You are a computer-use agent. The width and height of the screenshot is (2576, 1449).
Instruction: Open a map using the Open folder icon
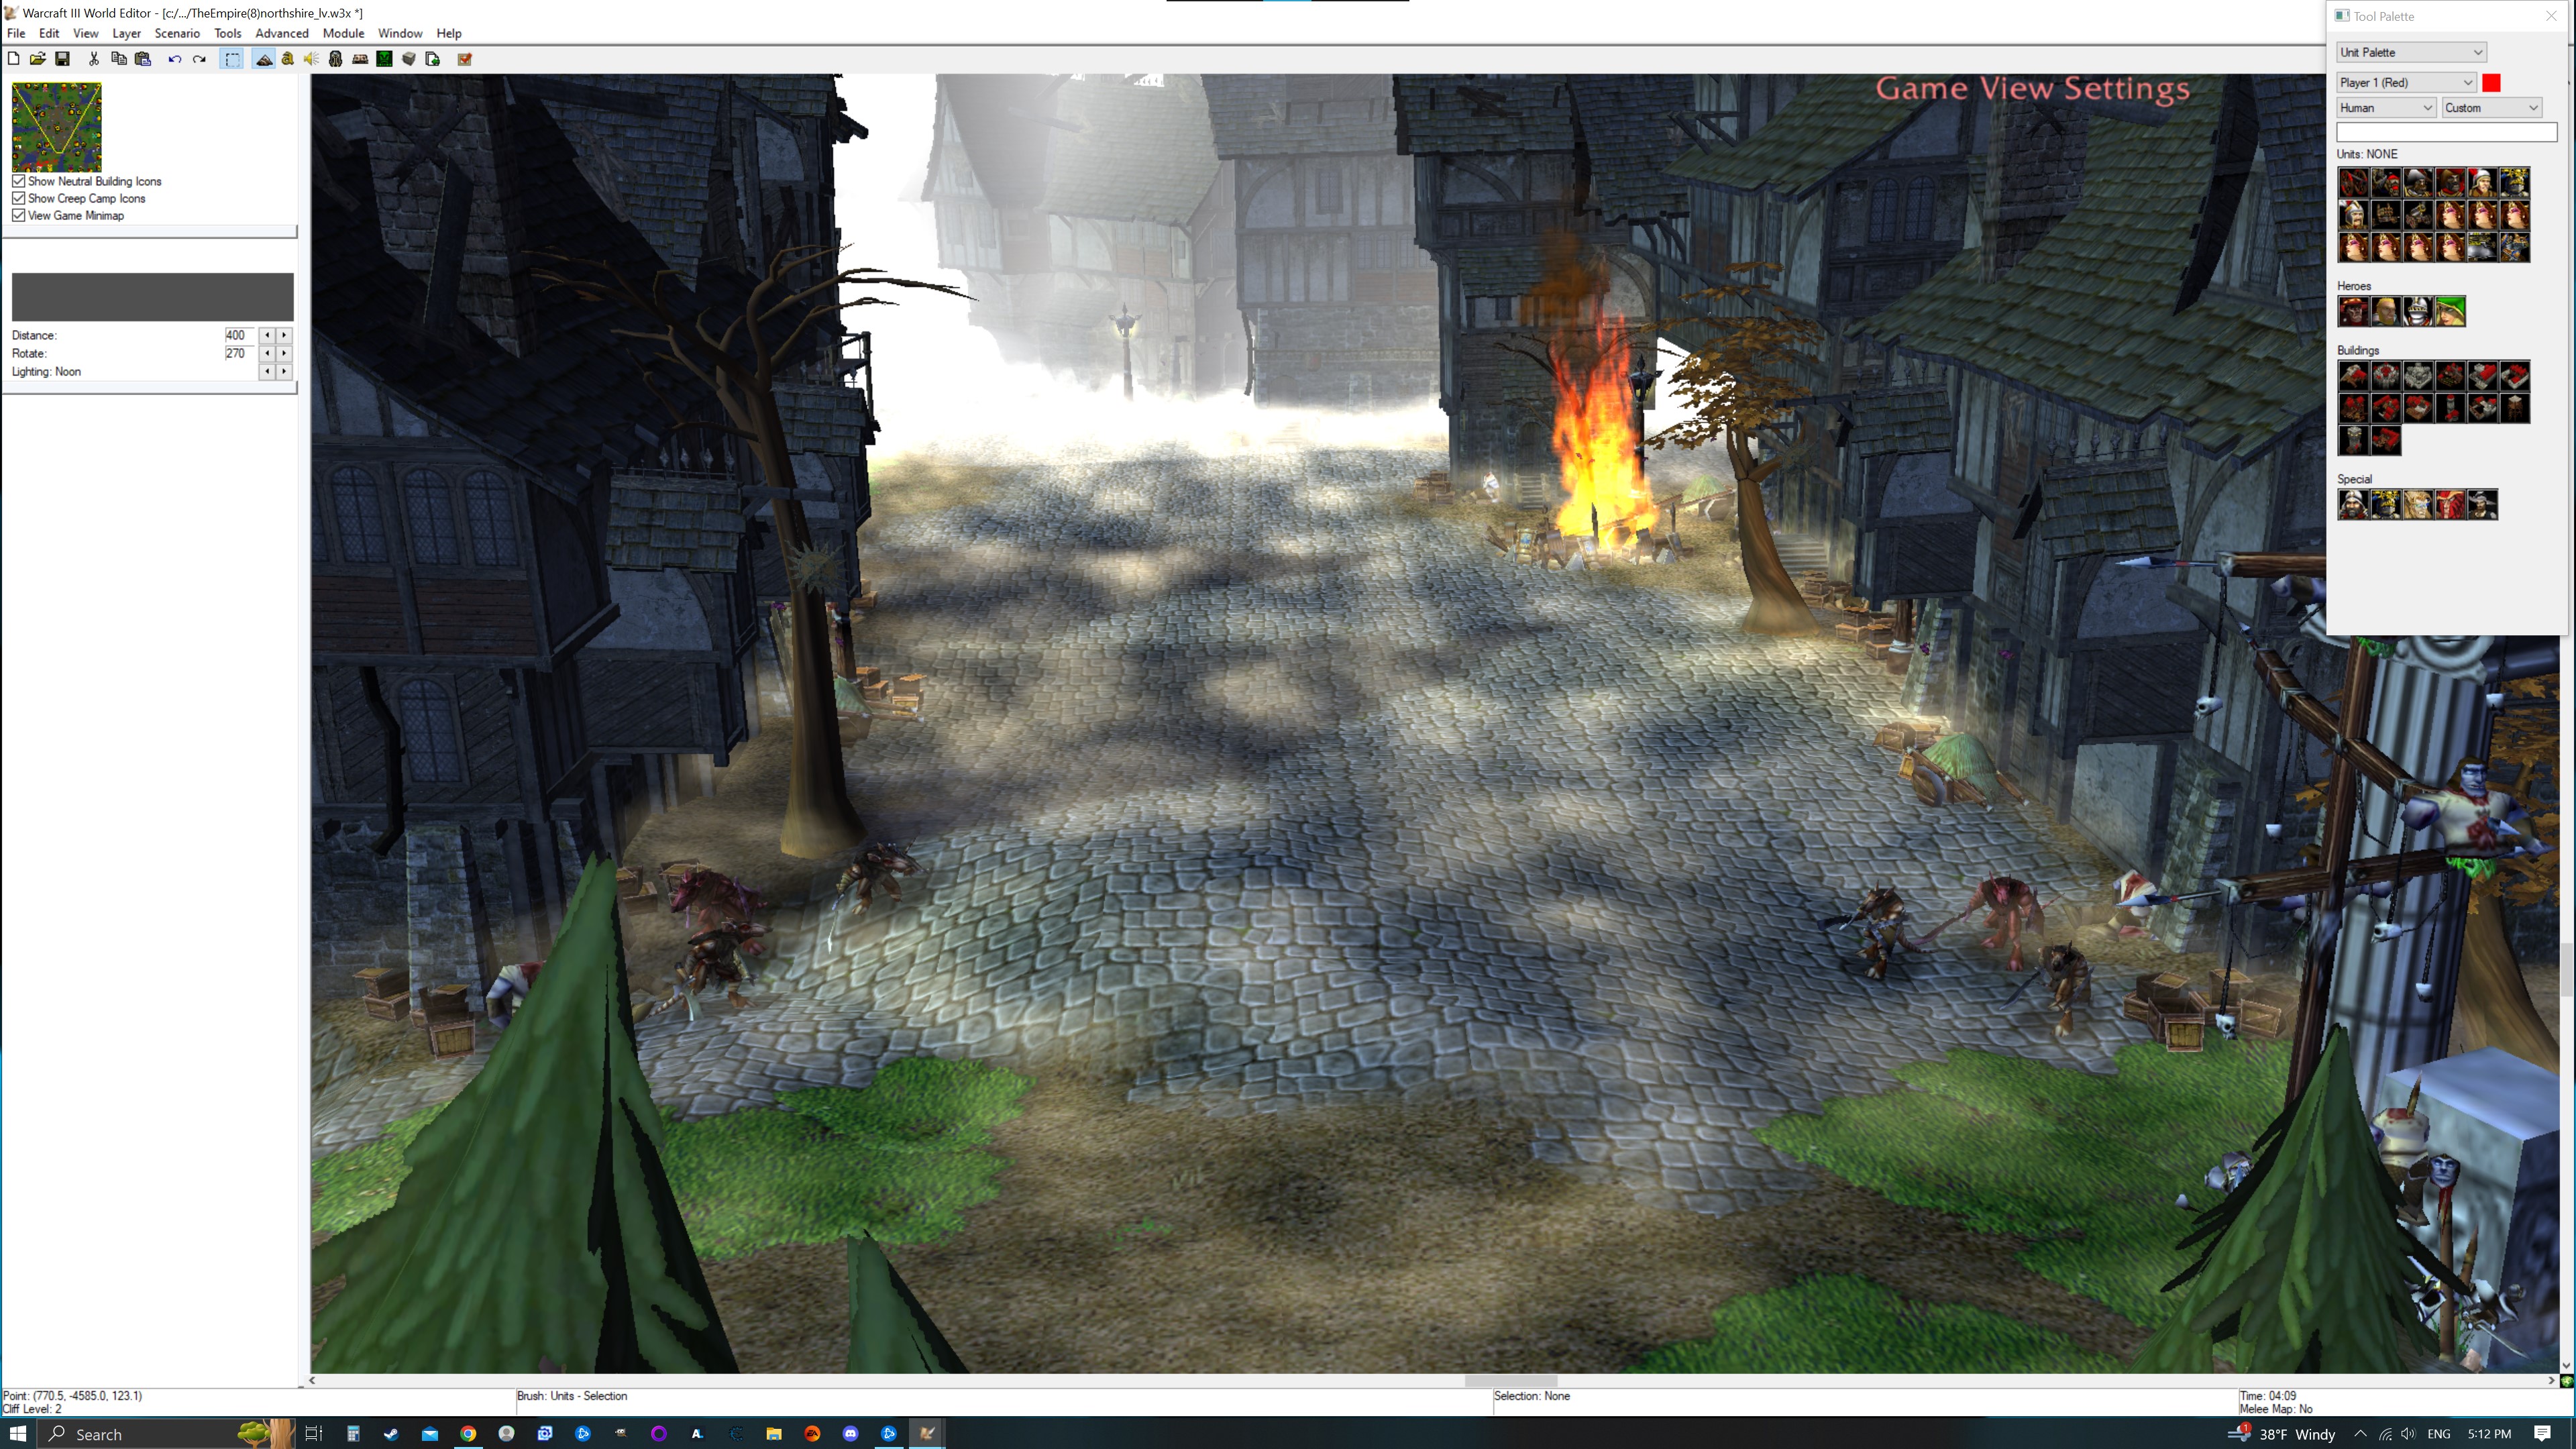pyautogui.click(x=37, y=59)
